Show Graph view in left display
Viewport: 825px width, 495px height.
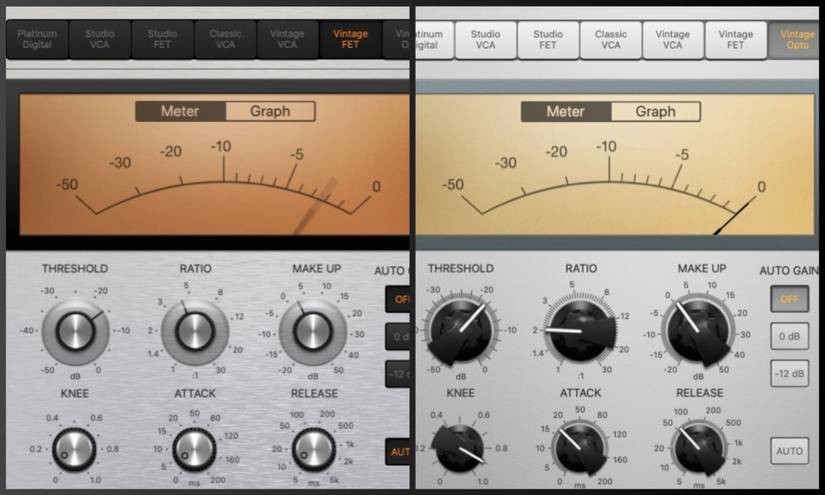(270, 112)
